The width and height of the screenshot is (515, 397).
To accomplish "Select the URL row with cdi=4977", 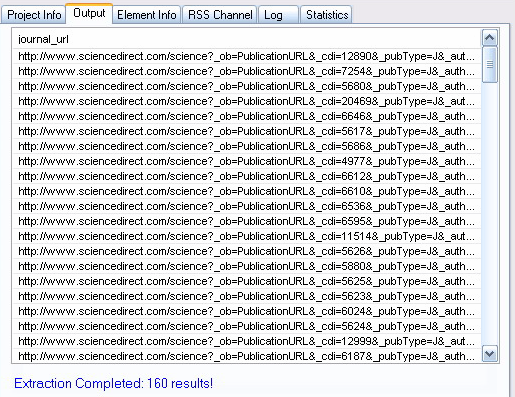I will (246, 161).
